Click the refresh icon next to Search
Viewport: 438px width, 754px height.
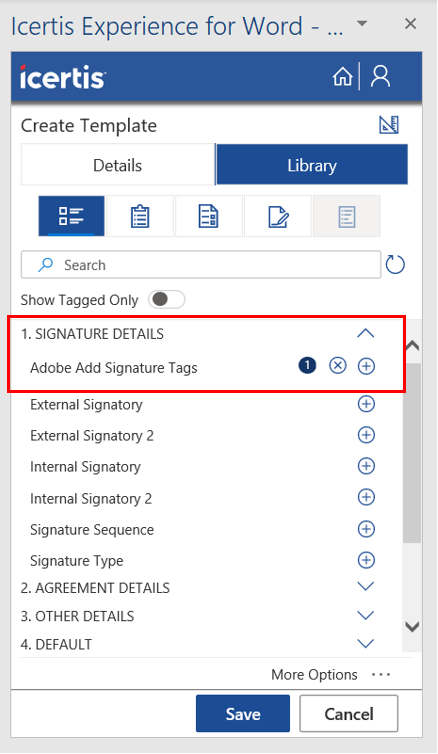coord(395,264)
